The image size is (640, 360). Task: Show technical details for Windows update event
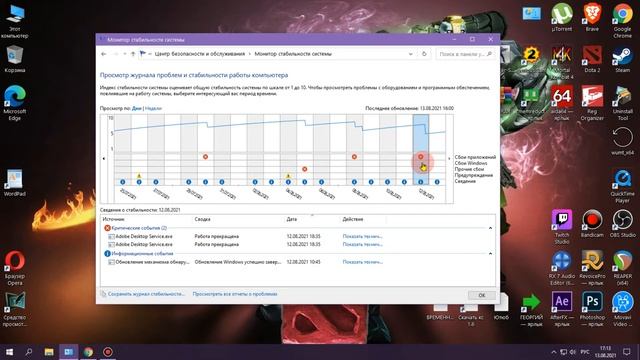point(362,262)
